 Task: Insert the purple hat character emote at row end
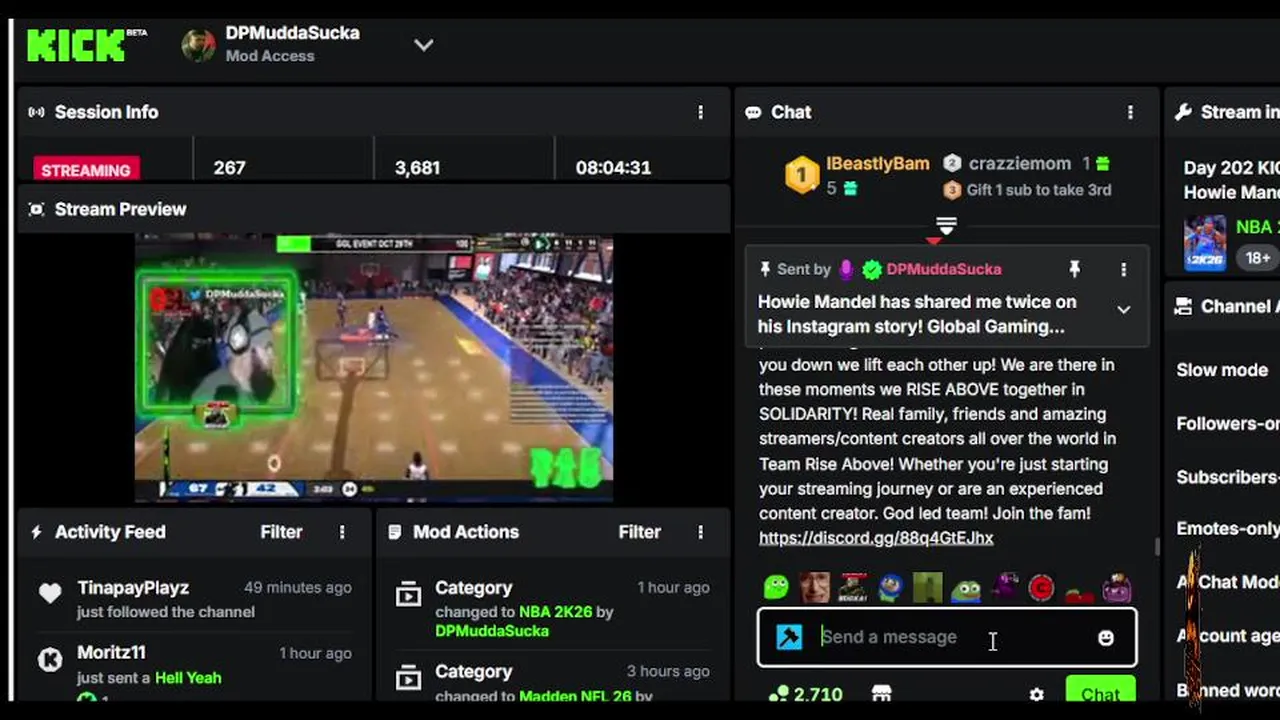[x=1117, y=587]
